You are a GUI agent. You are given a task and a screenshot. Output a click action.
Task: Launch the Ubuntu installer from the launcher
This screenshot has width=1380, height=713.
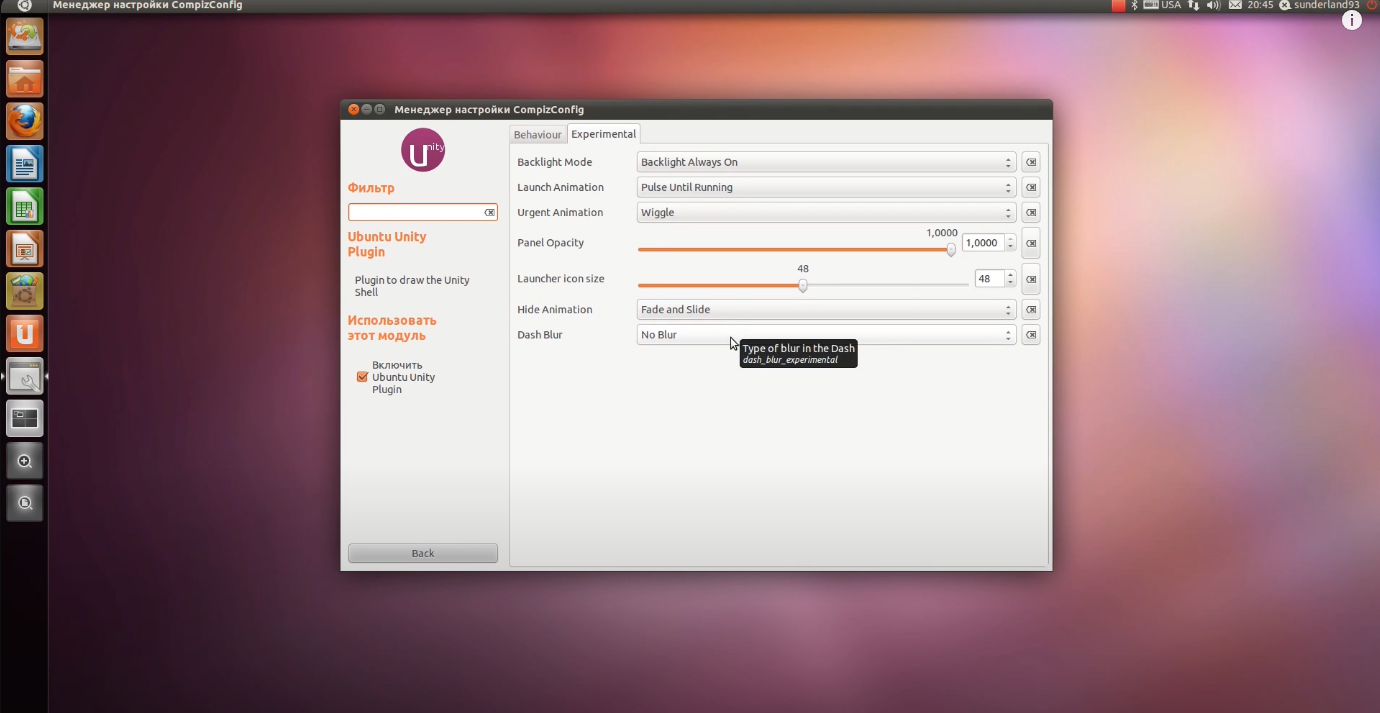click(24, 36)
